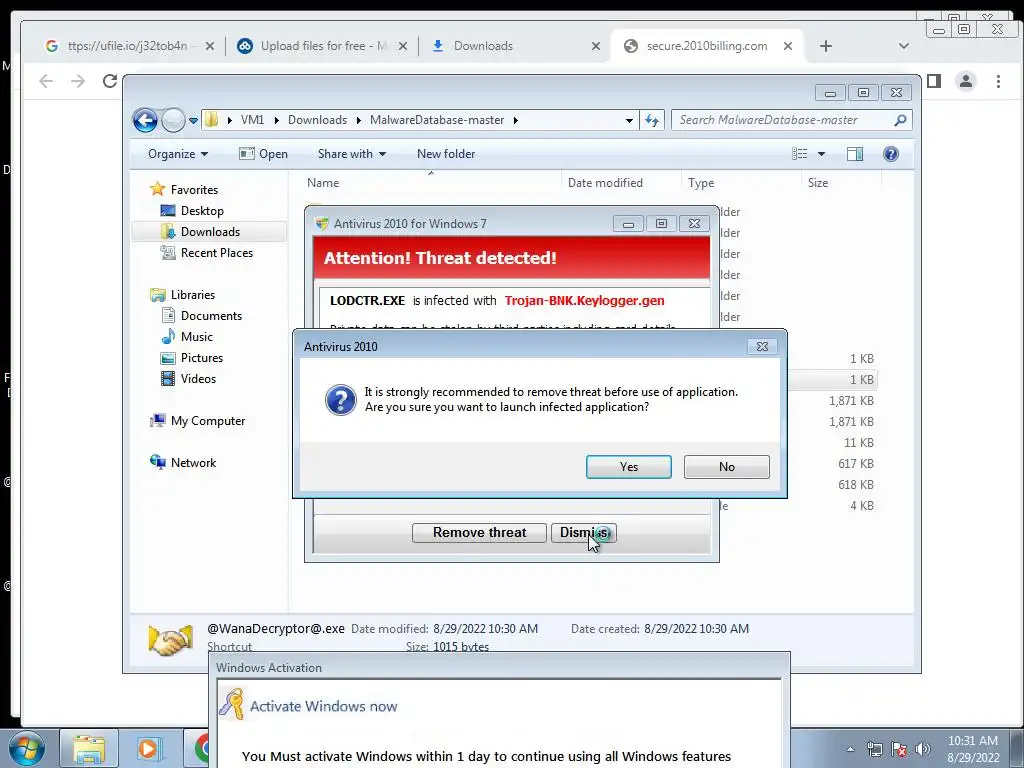
Task: Click MalwareDatabase-master breadcrumb segment
Action: click(437, 120)
